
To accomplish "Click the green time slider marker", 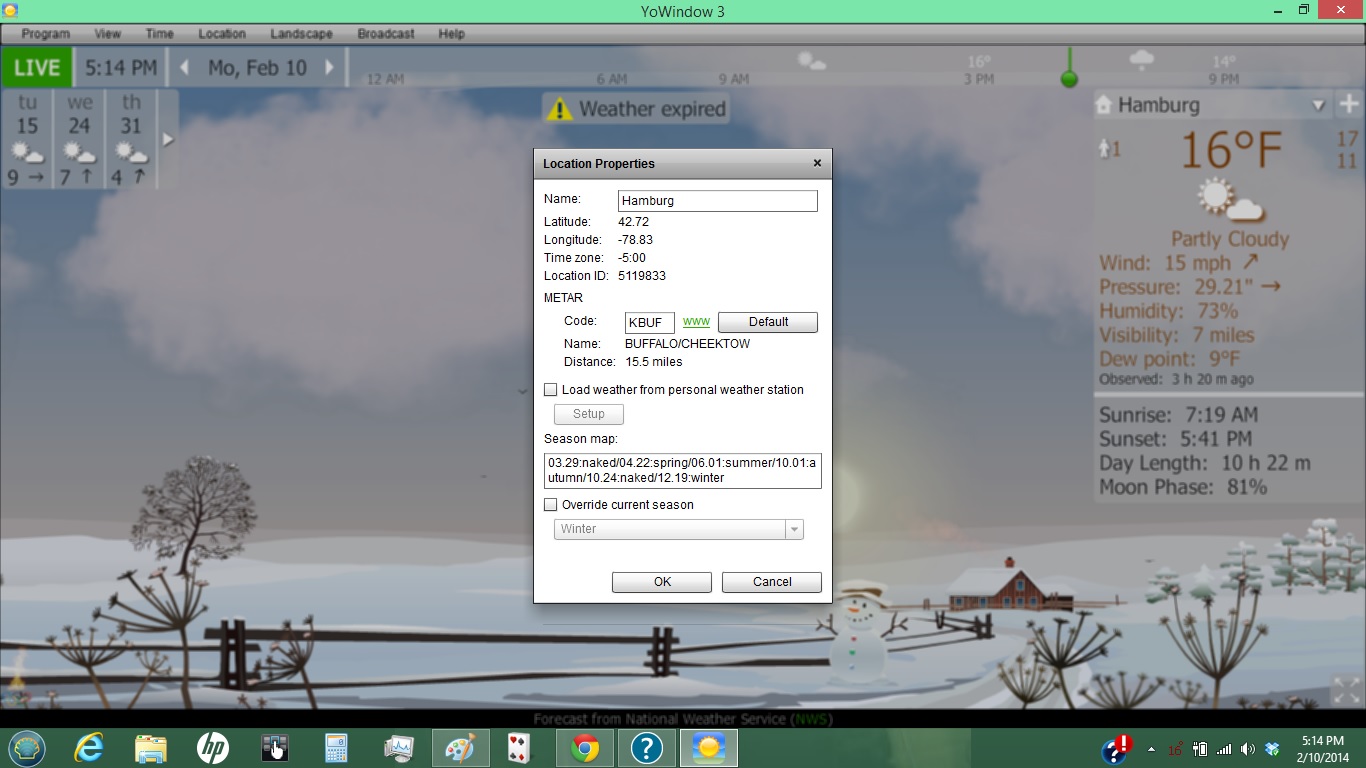I will (1069, 79).
